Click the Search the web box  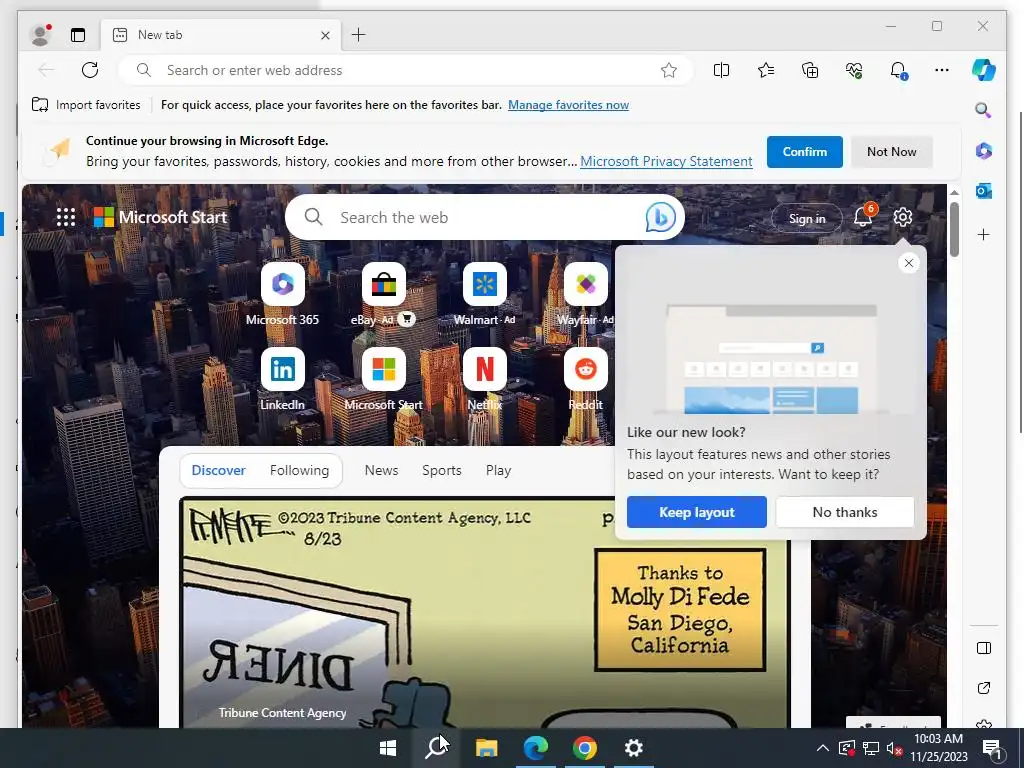[x=485, y=217]
